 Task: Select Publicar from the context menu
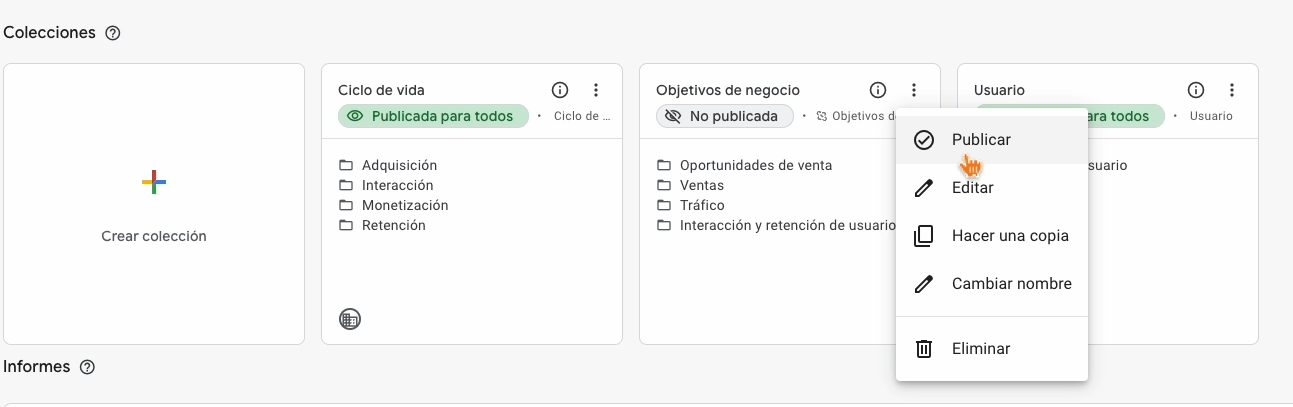(x=981, y=140)
